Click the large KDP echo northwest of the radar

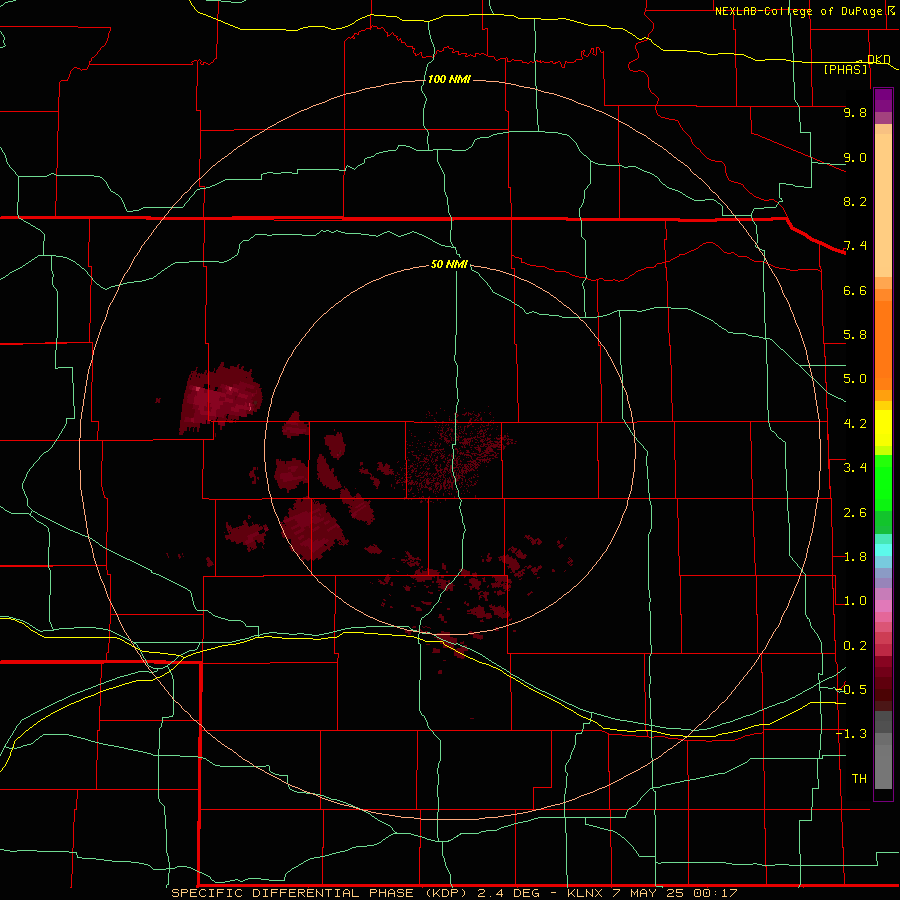pyautogui.click(x=221, y=397)
